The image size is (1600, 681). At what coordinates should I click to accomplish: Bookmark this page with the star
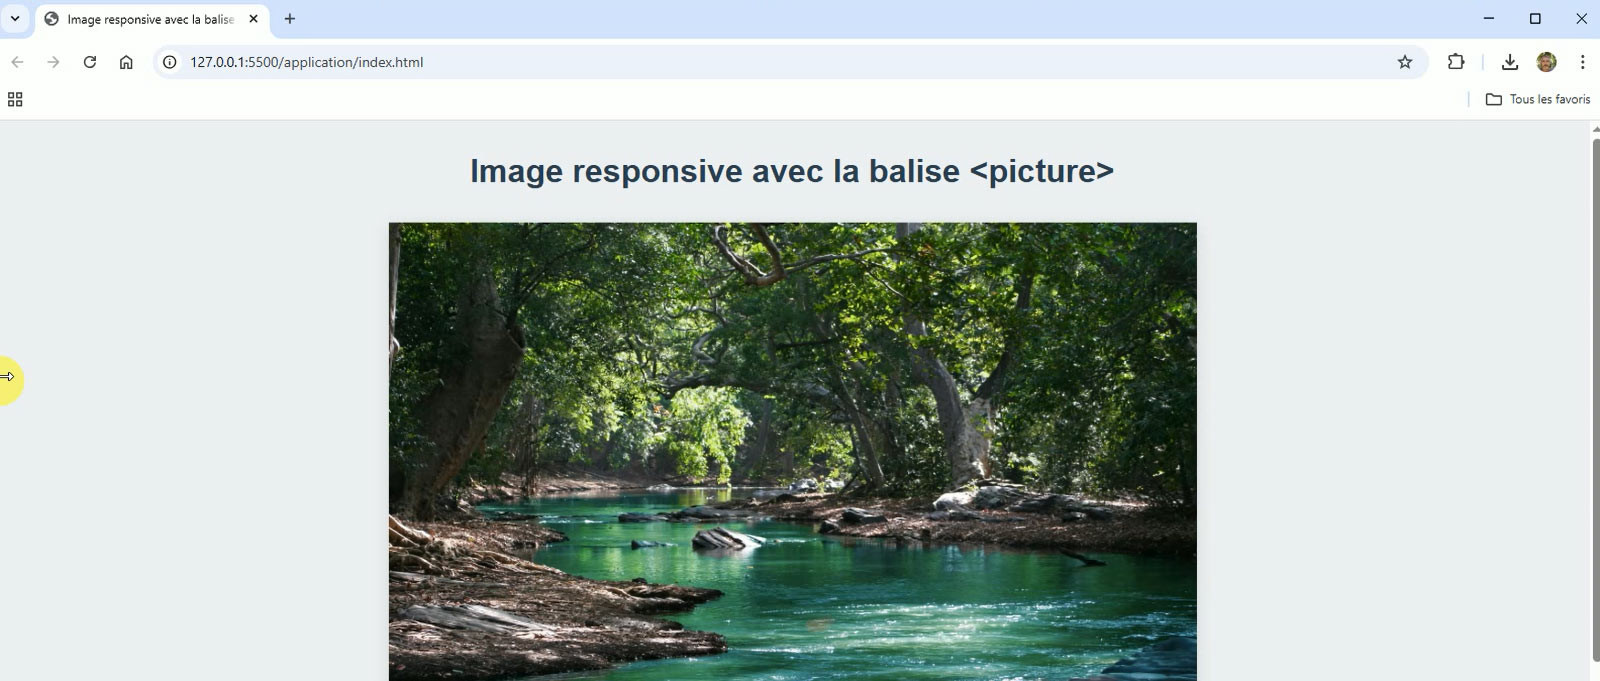pos(1405,62)
